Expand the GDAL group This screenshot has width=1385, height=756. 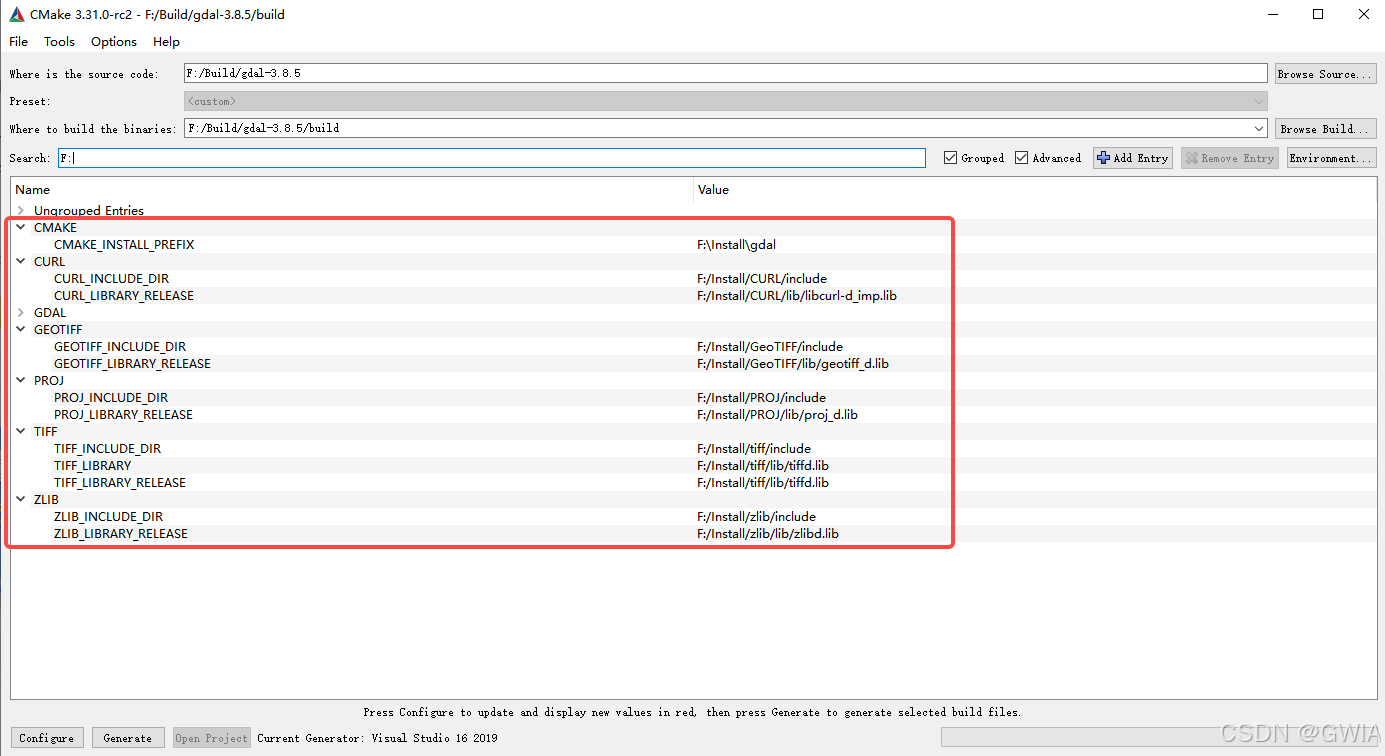coord(21,313)
